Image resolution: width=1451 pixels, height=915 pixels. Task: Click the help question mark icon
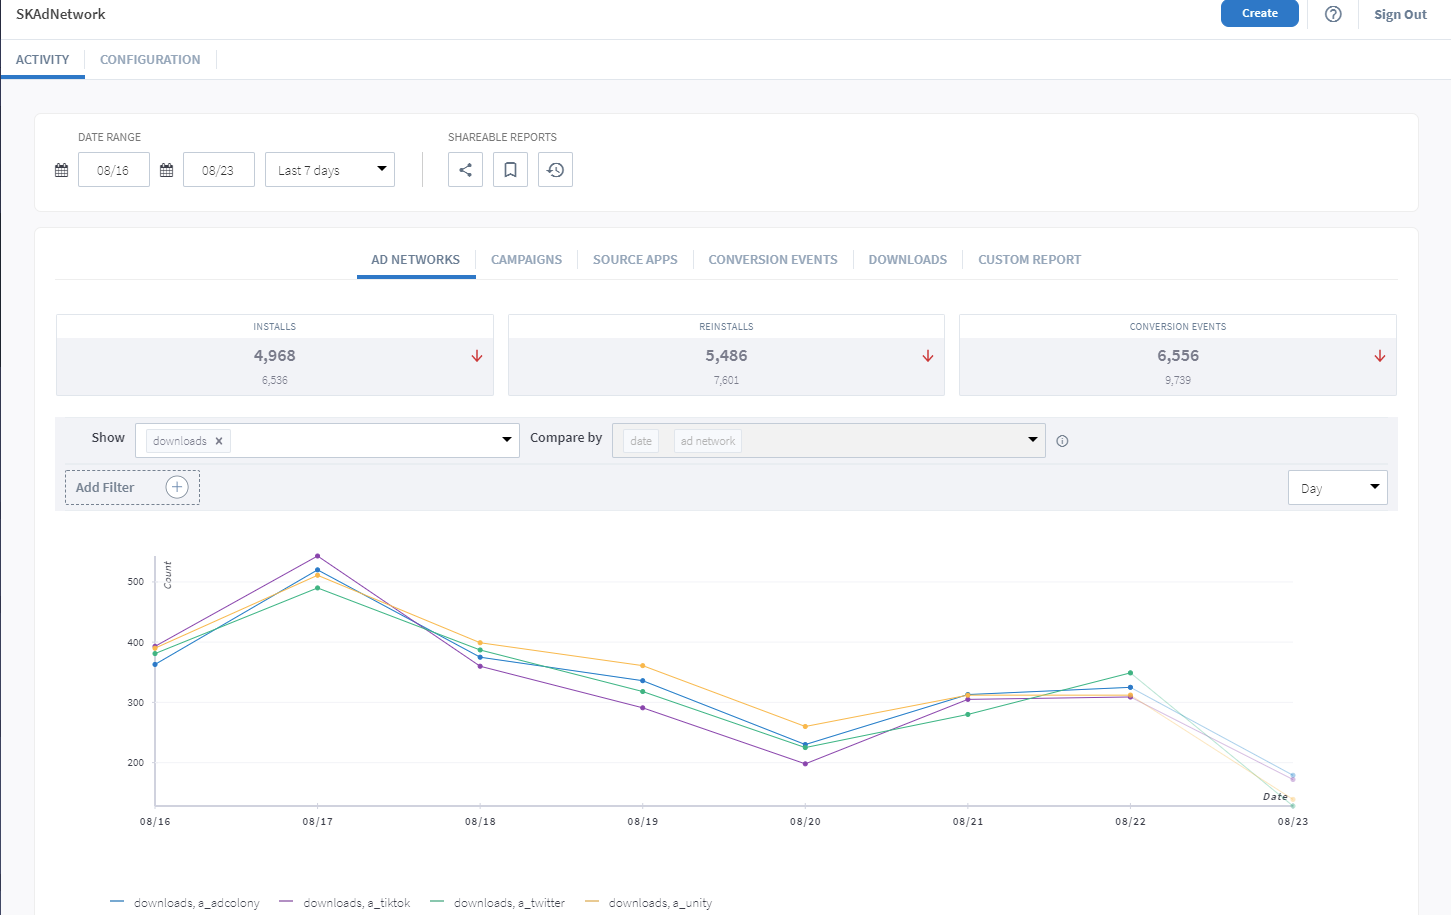(1333, 14)
